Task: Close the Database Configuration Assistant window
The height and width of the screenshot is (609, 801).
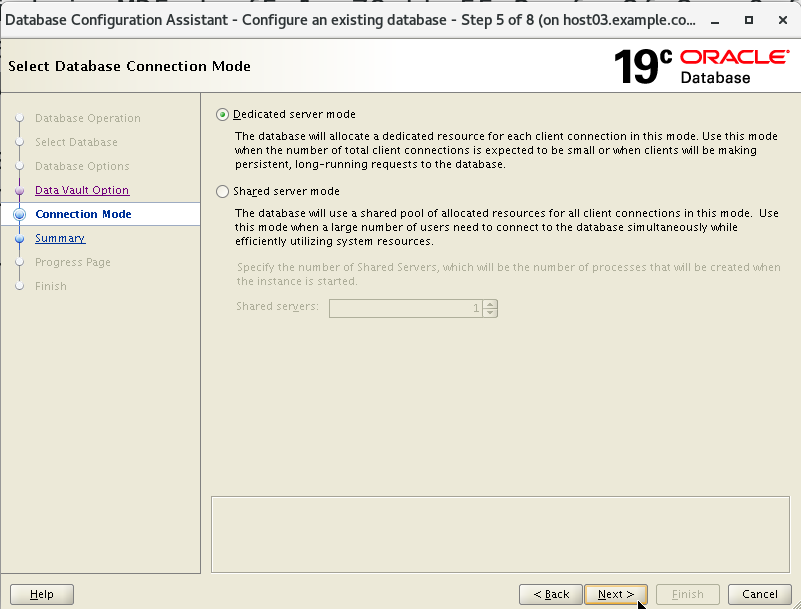Action: tap(783, 20)
